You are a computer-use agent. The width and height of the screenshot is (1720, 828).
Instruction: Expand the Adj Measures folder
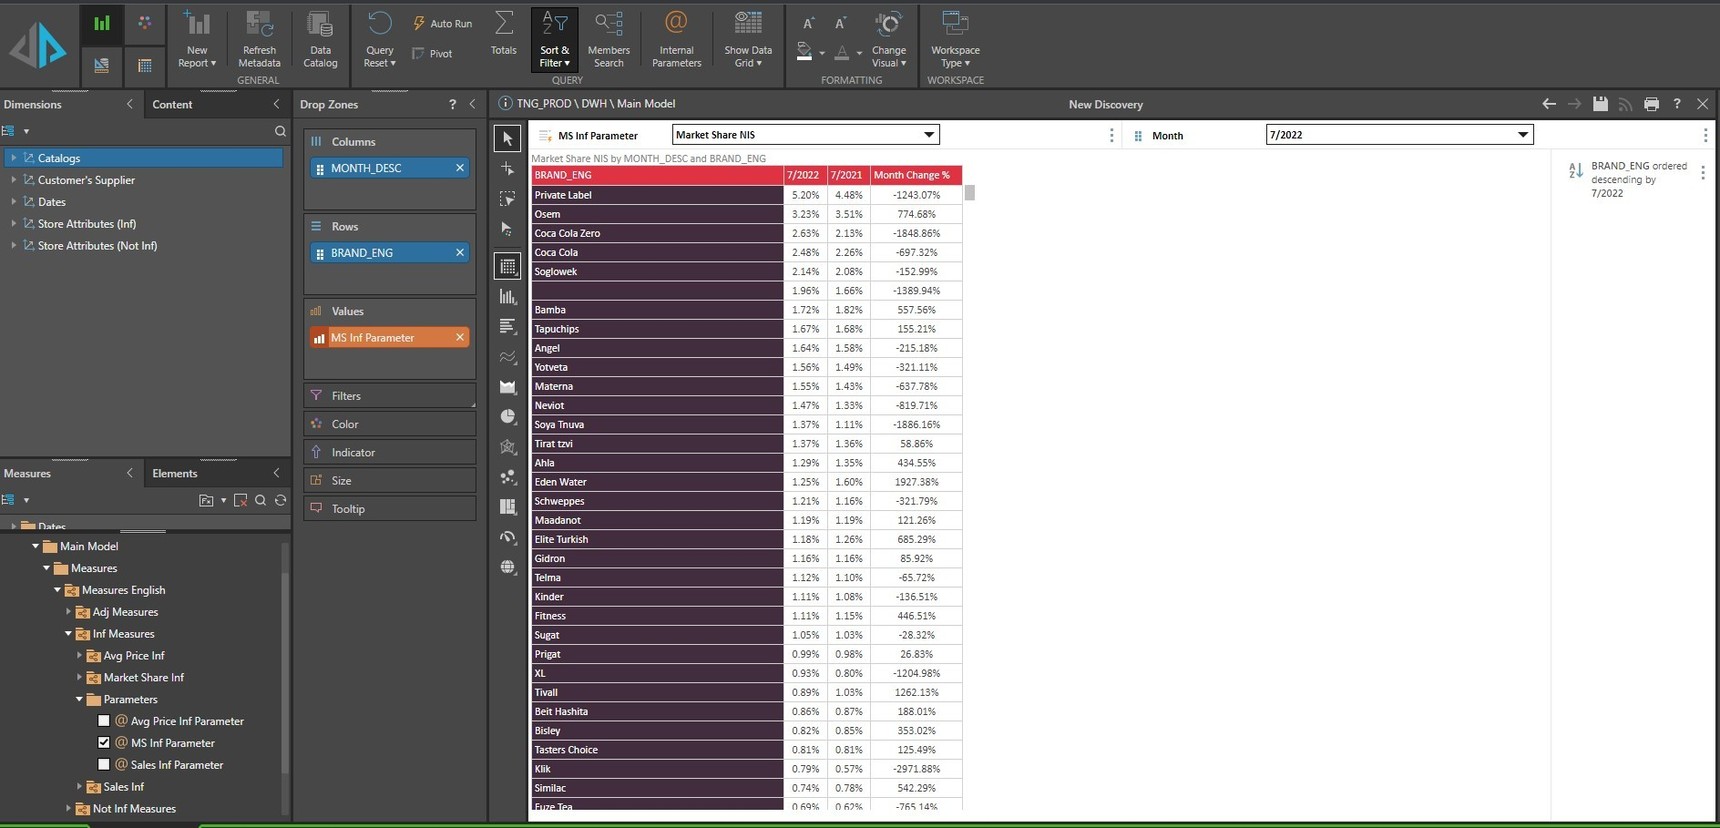pyautogui.click(x=68, y=612)
